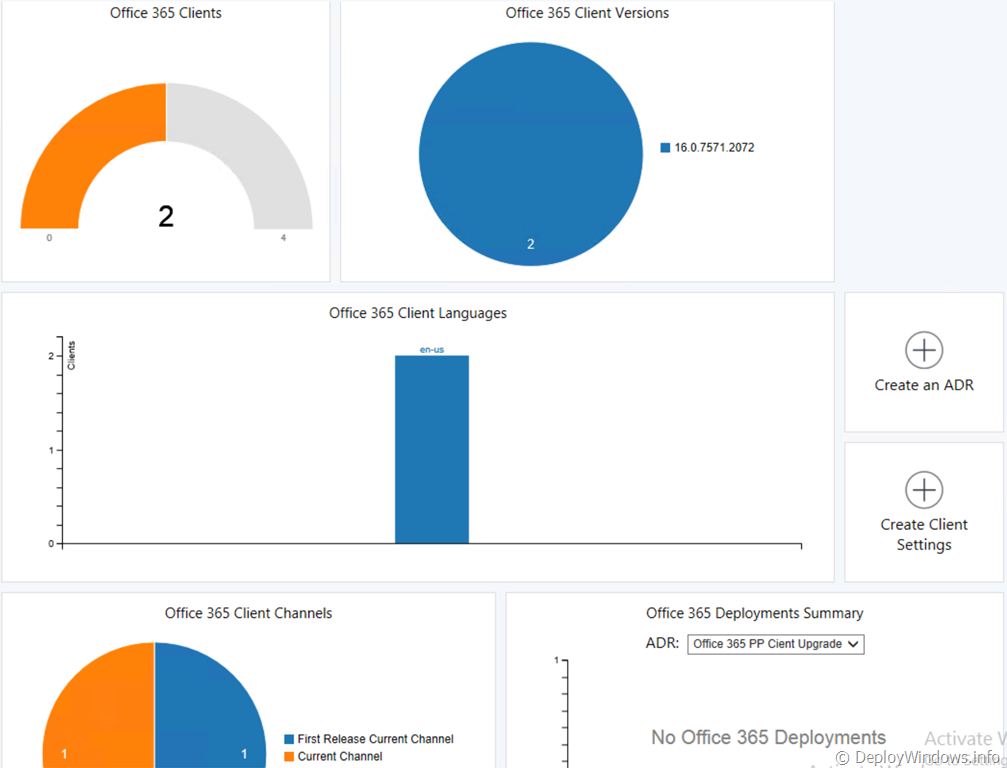Click the plus icon above Create an ADR
The width and height of the screenshot is (1007, 768).
924,350
